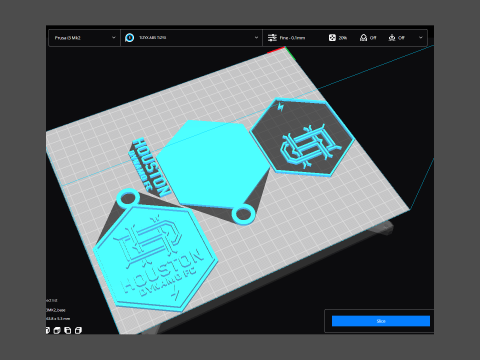
Task: Click the print profile sliders icon
Action: pyautogui.click(x=272, y=38)
